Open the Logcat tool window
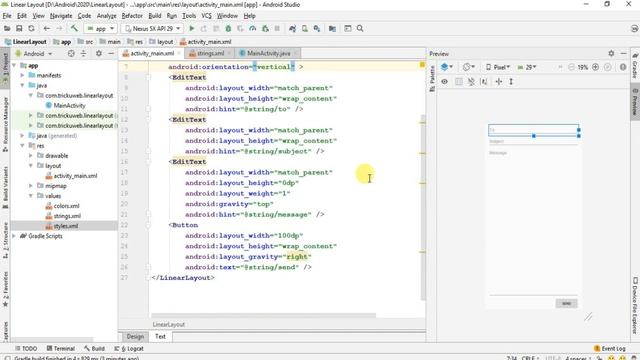 (x=129, y=349)
